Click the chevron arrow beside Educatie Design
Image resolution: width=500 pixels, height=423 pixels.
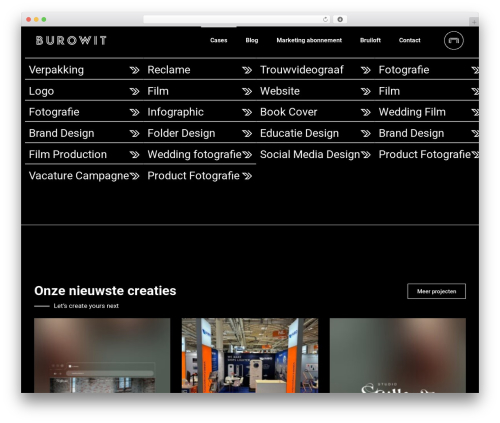click(x=366, y=134)
